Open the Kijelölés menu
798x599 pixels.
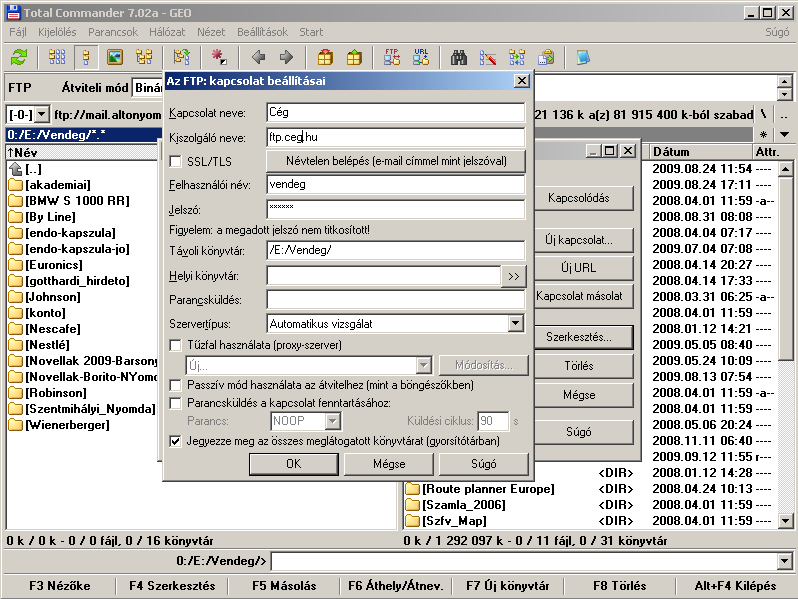tap(57, 32)
